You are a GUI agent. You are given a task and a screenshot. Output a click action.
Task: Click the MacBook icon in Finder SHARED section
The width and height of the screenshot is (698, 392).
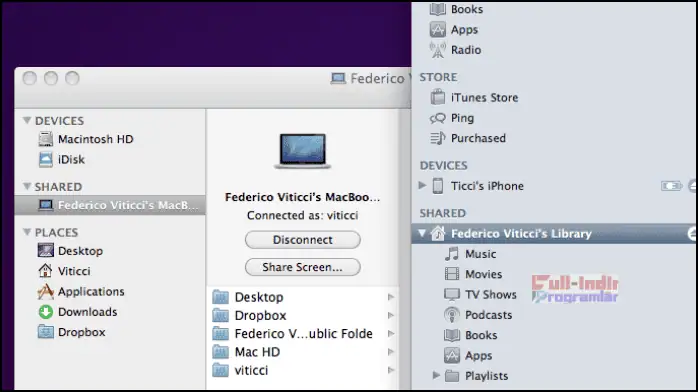pyautogui.click(x=45, y=205)
